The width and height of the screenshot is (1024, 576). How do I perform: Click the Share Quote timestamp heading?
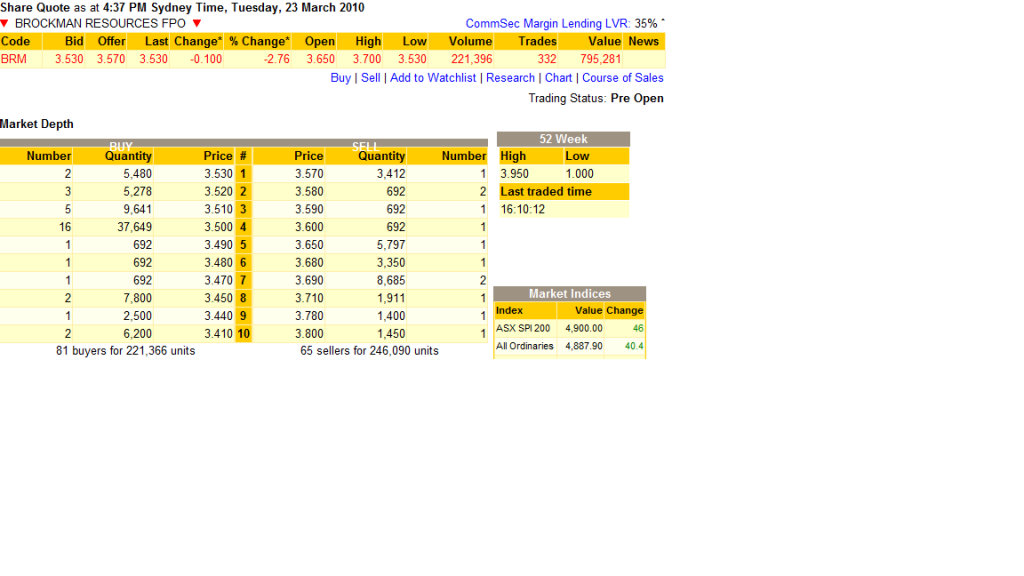pyautogui.click(x=182, y=8)
